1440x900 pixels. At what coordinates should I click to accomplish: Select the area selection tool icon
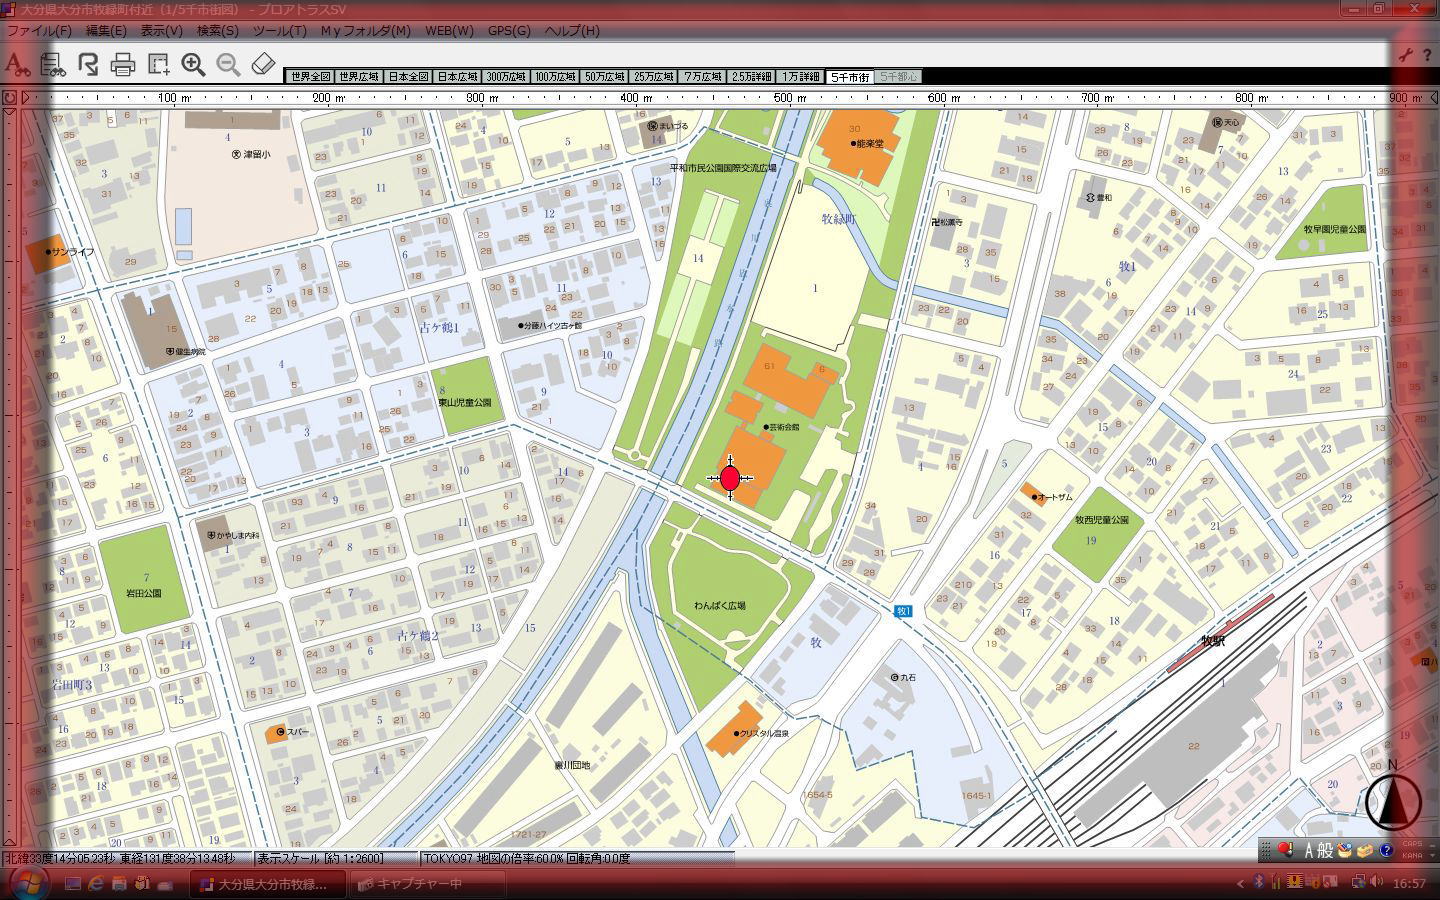[x=158, y=65]
